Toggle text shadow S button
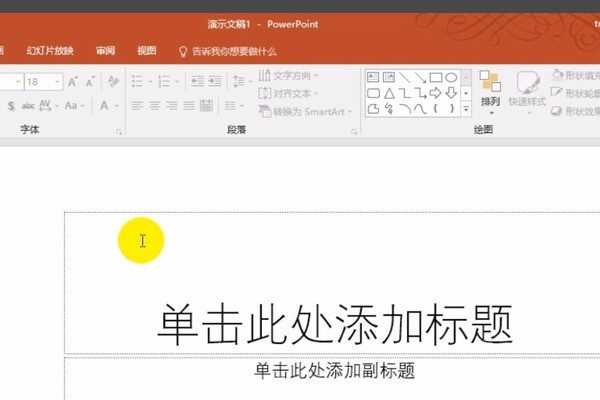Viewport: 600px width, 400px height. (x=11, y=106)
